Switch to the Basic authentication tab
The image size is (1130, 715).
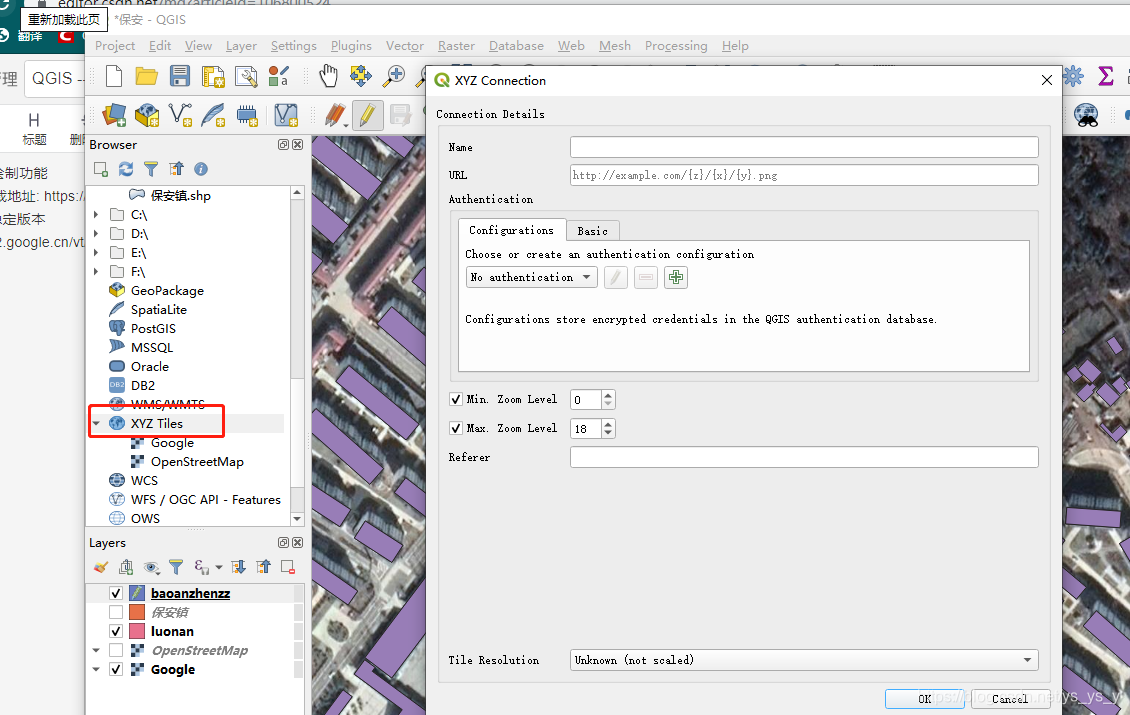click(592, 231)
